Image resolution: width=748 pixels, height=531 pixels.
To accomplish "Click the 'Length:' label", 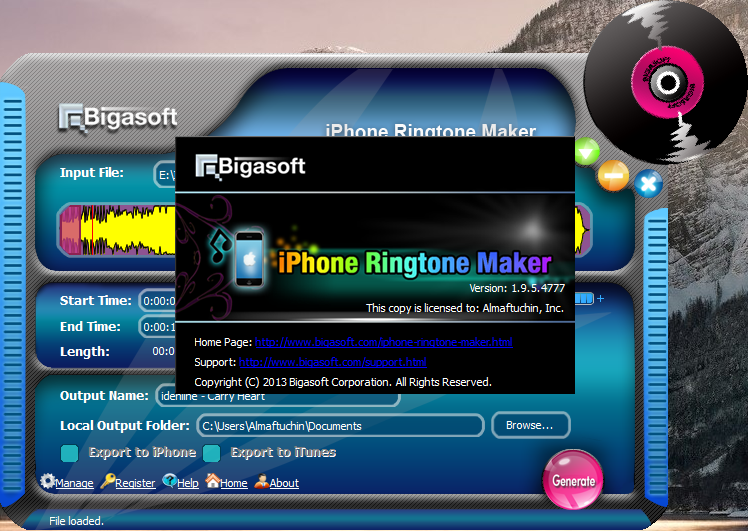I will [x=84, y=352].
